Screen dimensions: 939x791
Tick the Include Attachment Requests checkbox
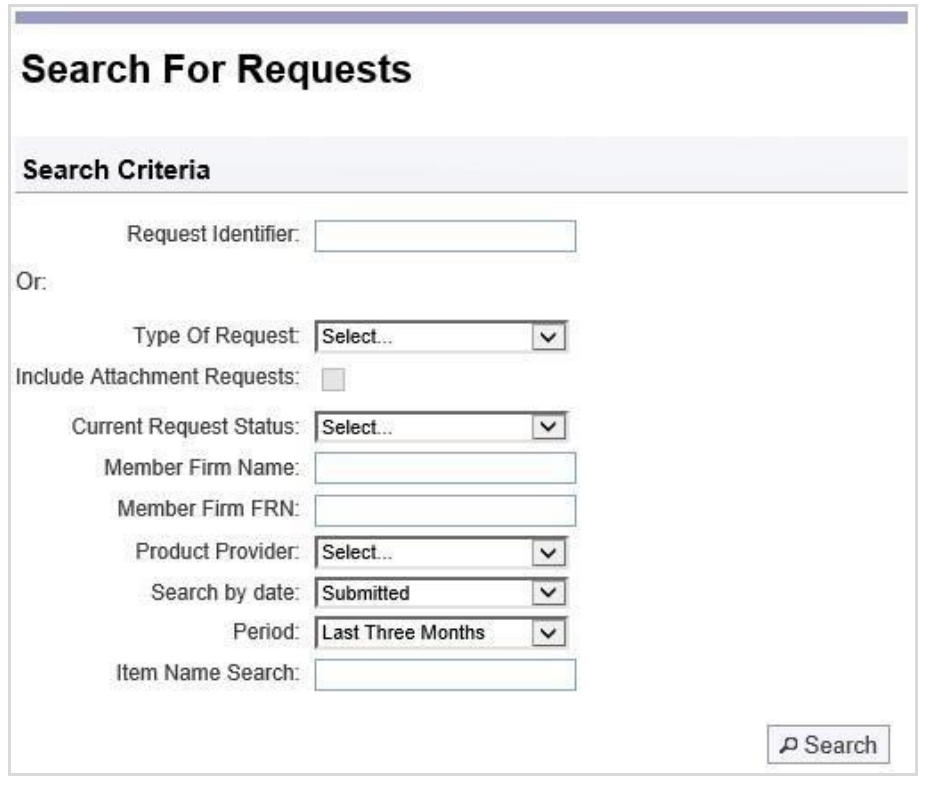pos(333,379)
